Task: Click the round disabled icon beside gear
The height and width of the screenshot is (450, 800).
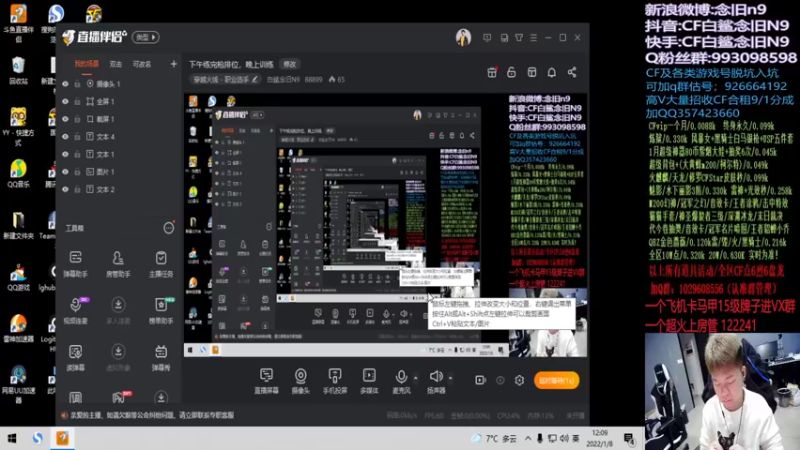Action: 500,380
